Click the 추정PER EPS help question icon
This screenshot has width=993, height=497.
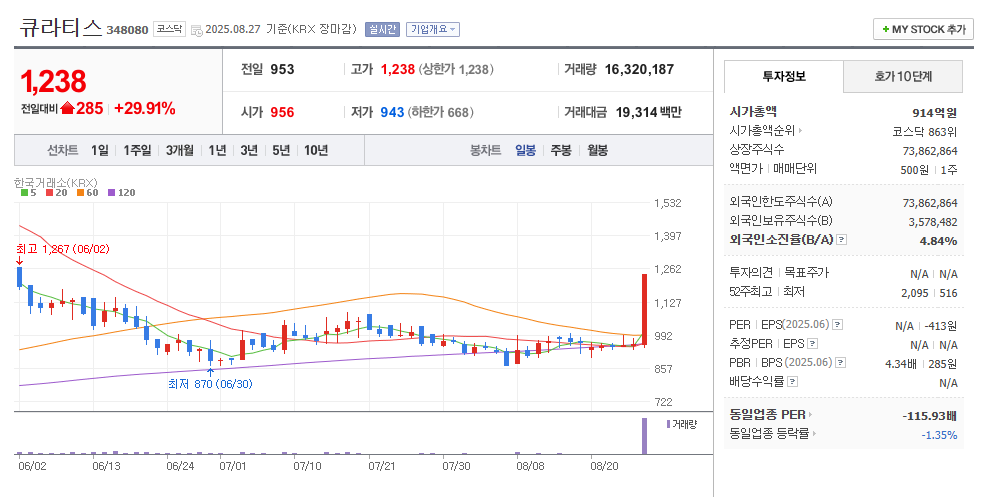(813, 344)
